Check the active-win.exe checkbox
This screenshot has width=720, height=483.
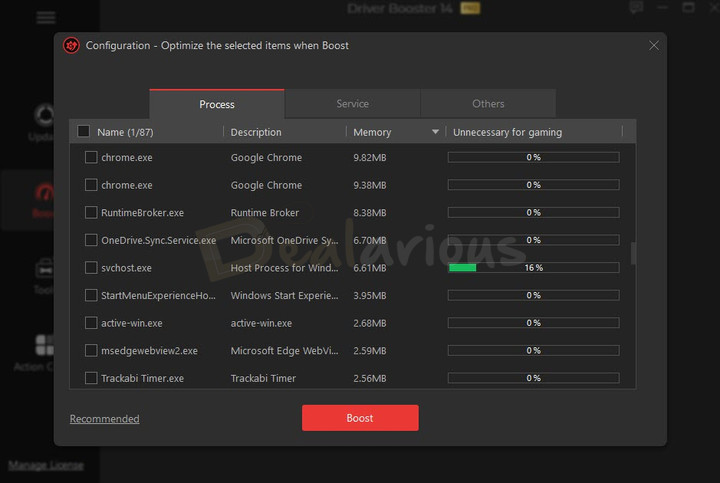click(91, 323)
